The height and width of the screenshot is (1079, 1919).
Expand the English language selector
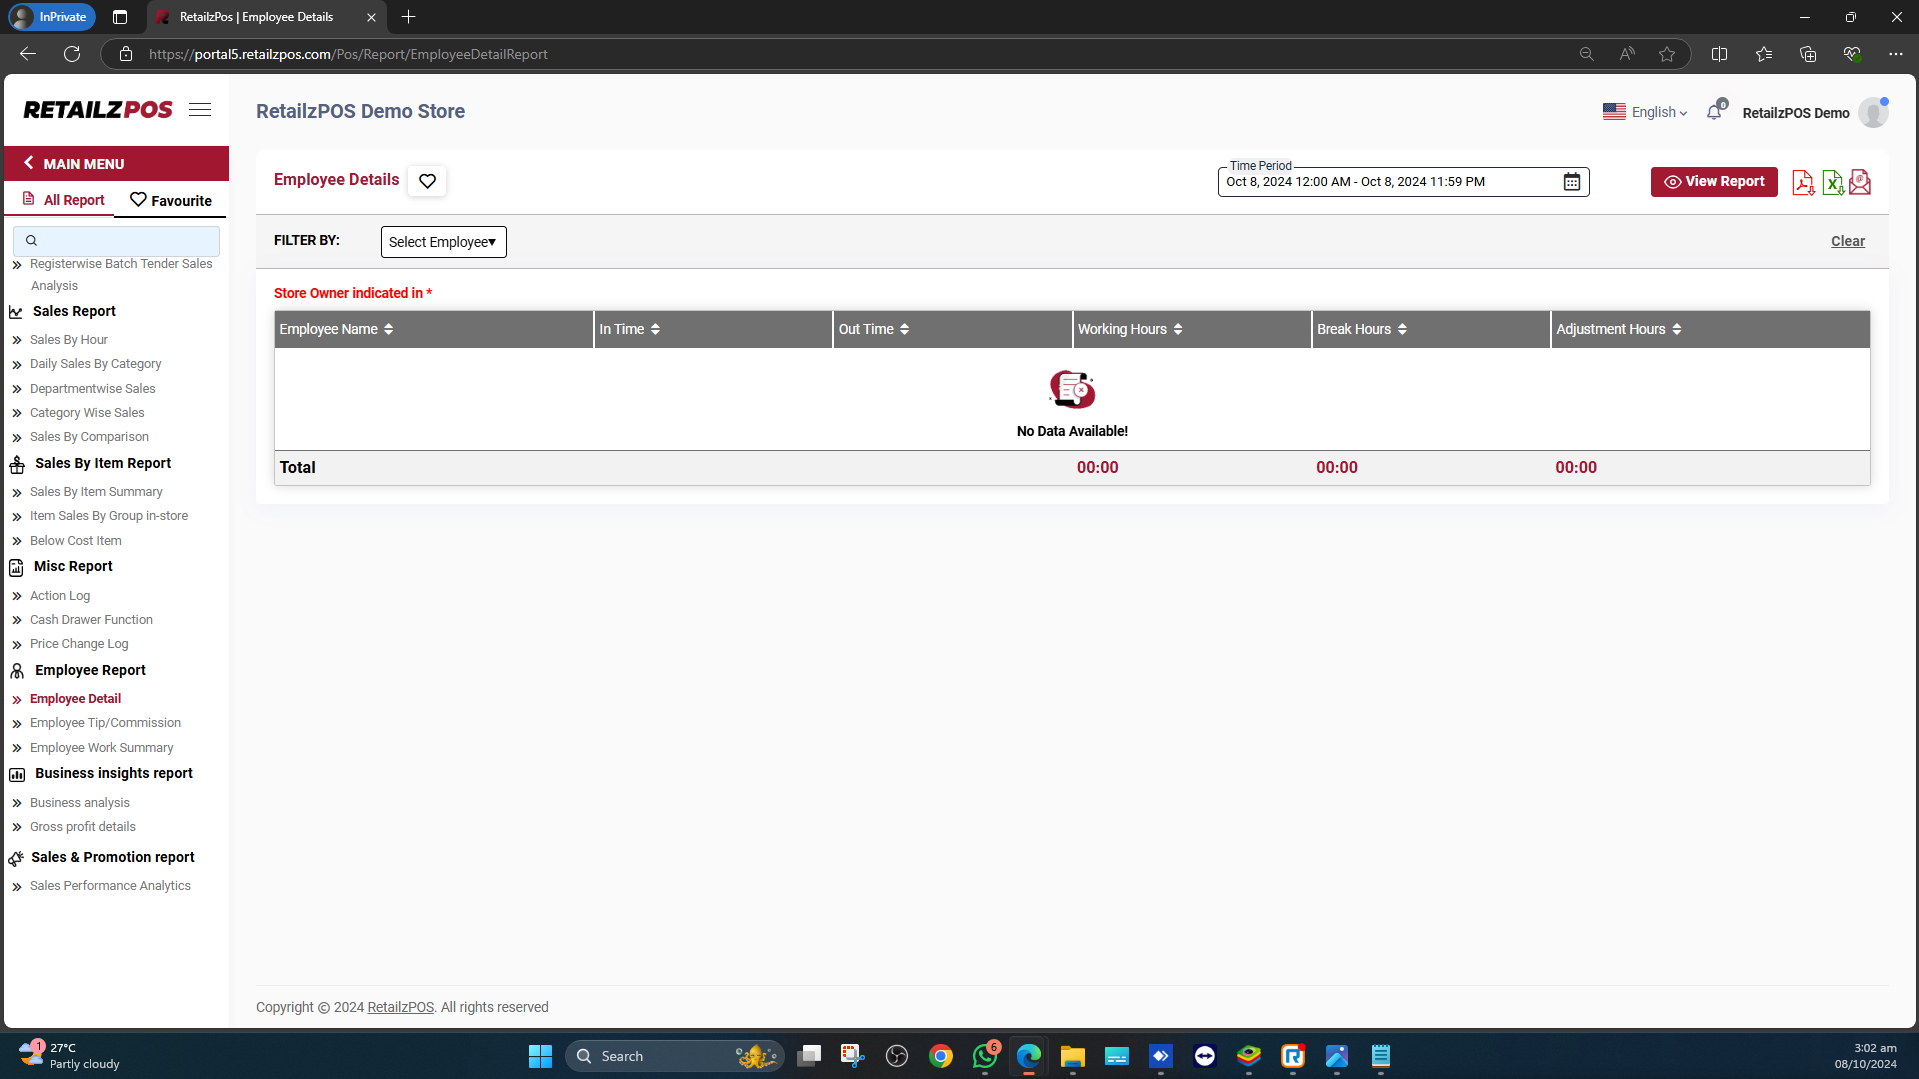click(1645, 112)
